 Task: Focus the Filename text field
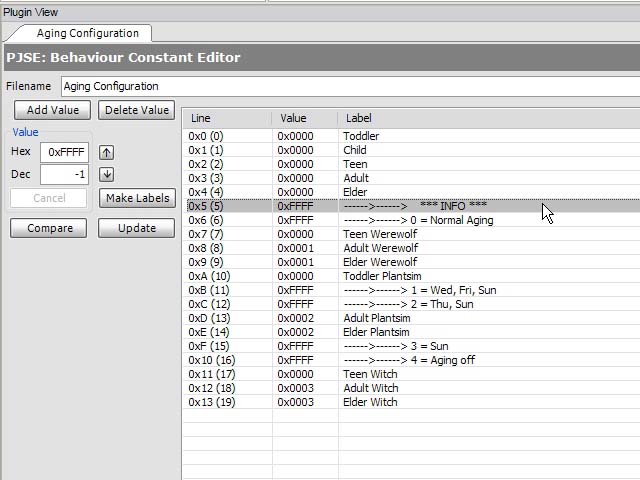pyautogui.click(x=350, y=86)
